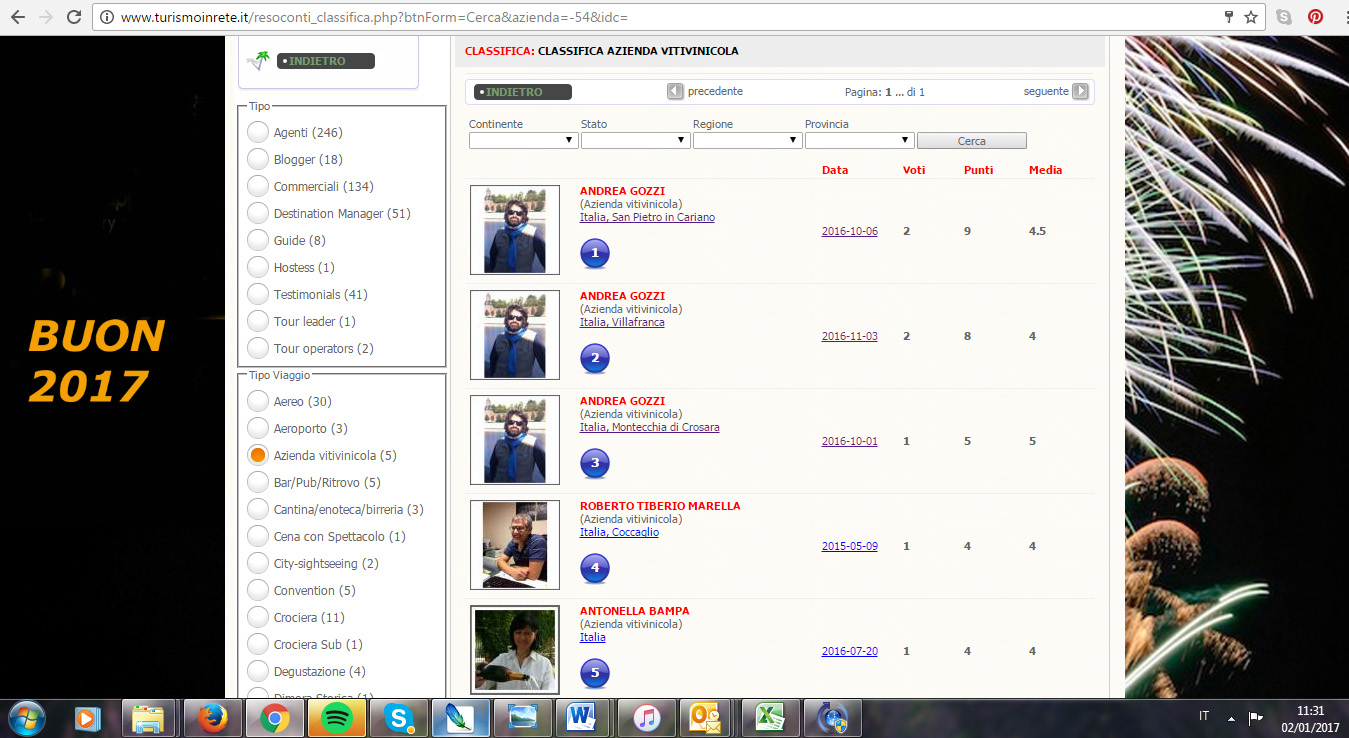This screenshot has height=738, width=1349.
Task: Click the precedente page link
Action: click(x=715, y=91)
